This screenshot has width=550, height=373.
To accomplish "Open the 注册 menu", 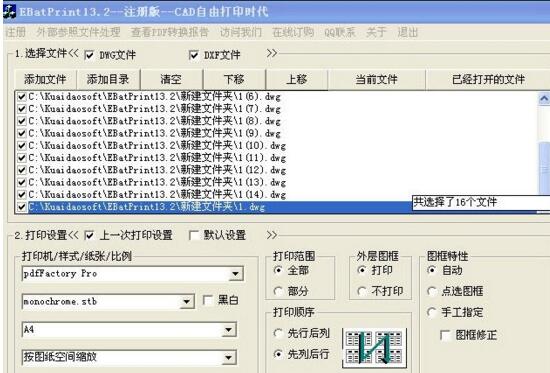I will pyautogui.click(x=16, y=32).
